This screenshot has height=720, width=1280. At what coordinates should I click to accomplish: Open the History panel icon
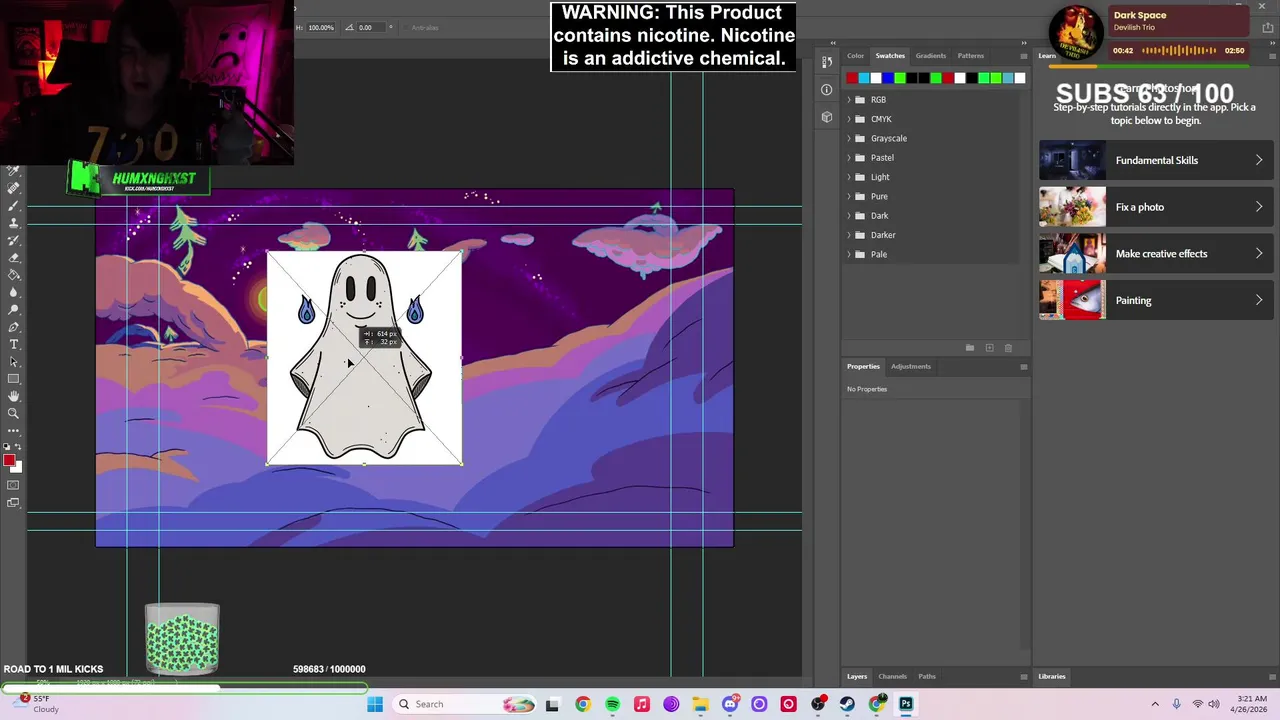pos(826,62)
